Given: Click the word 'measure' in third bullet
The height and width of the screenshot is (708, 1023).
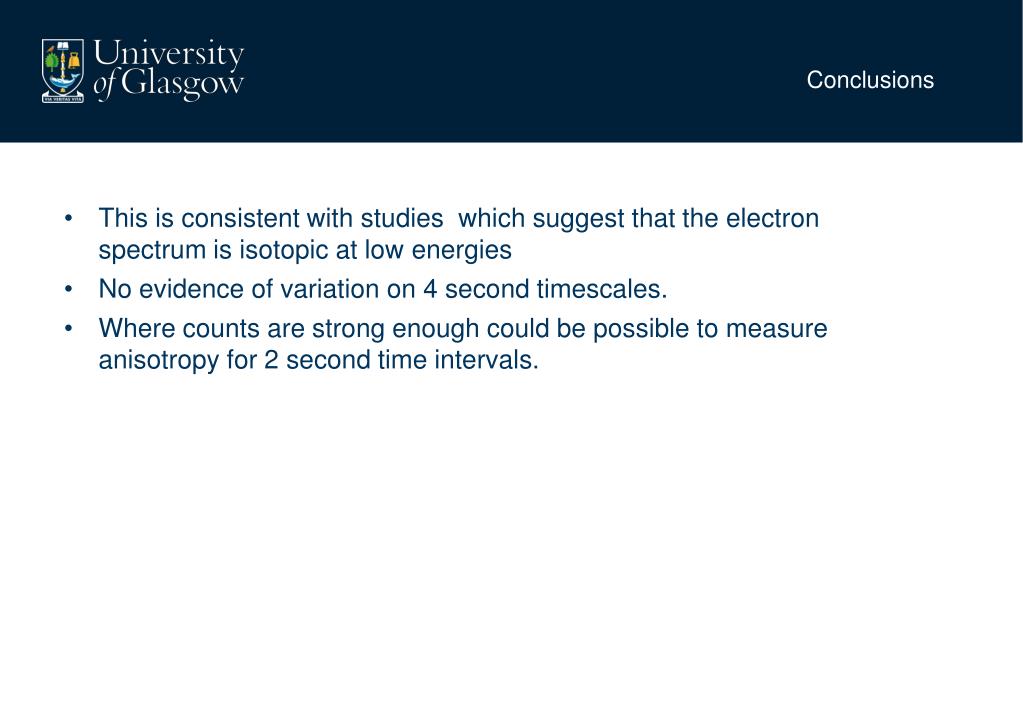Looking at the screenshot, I should pos(776,328).
